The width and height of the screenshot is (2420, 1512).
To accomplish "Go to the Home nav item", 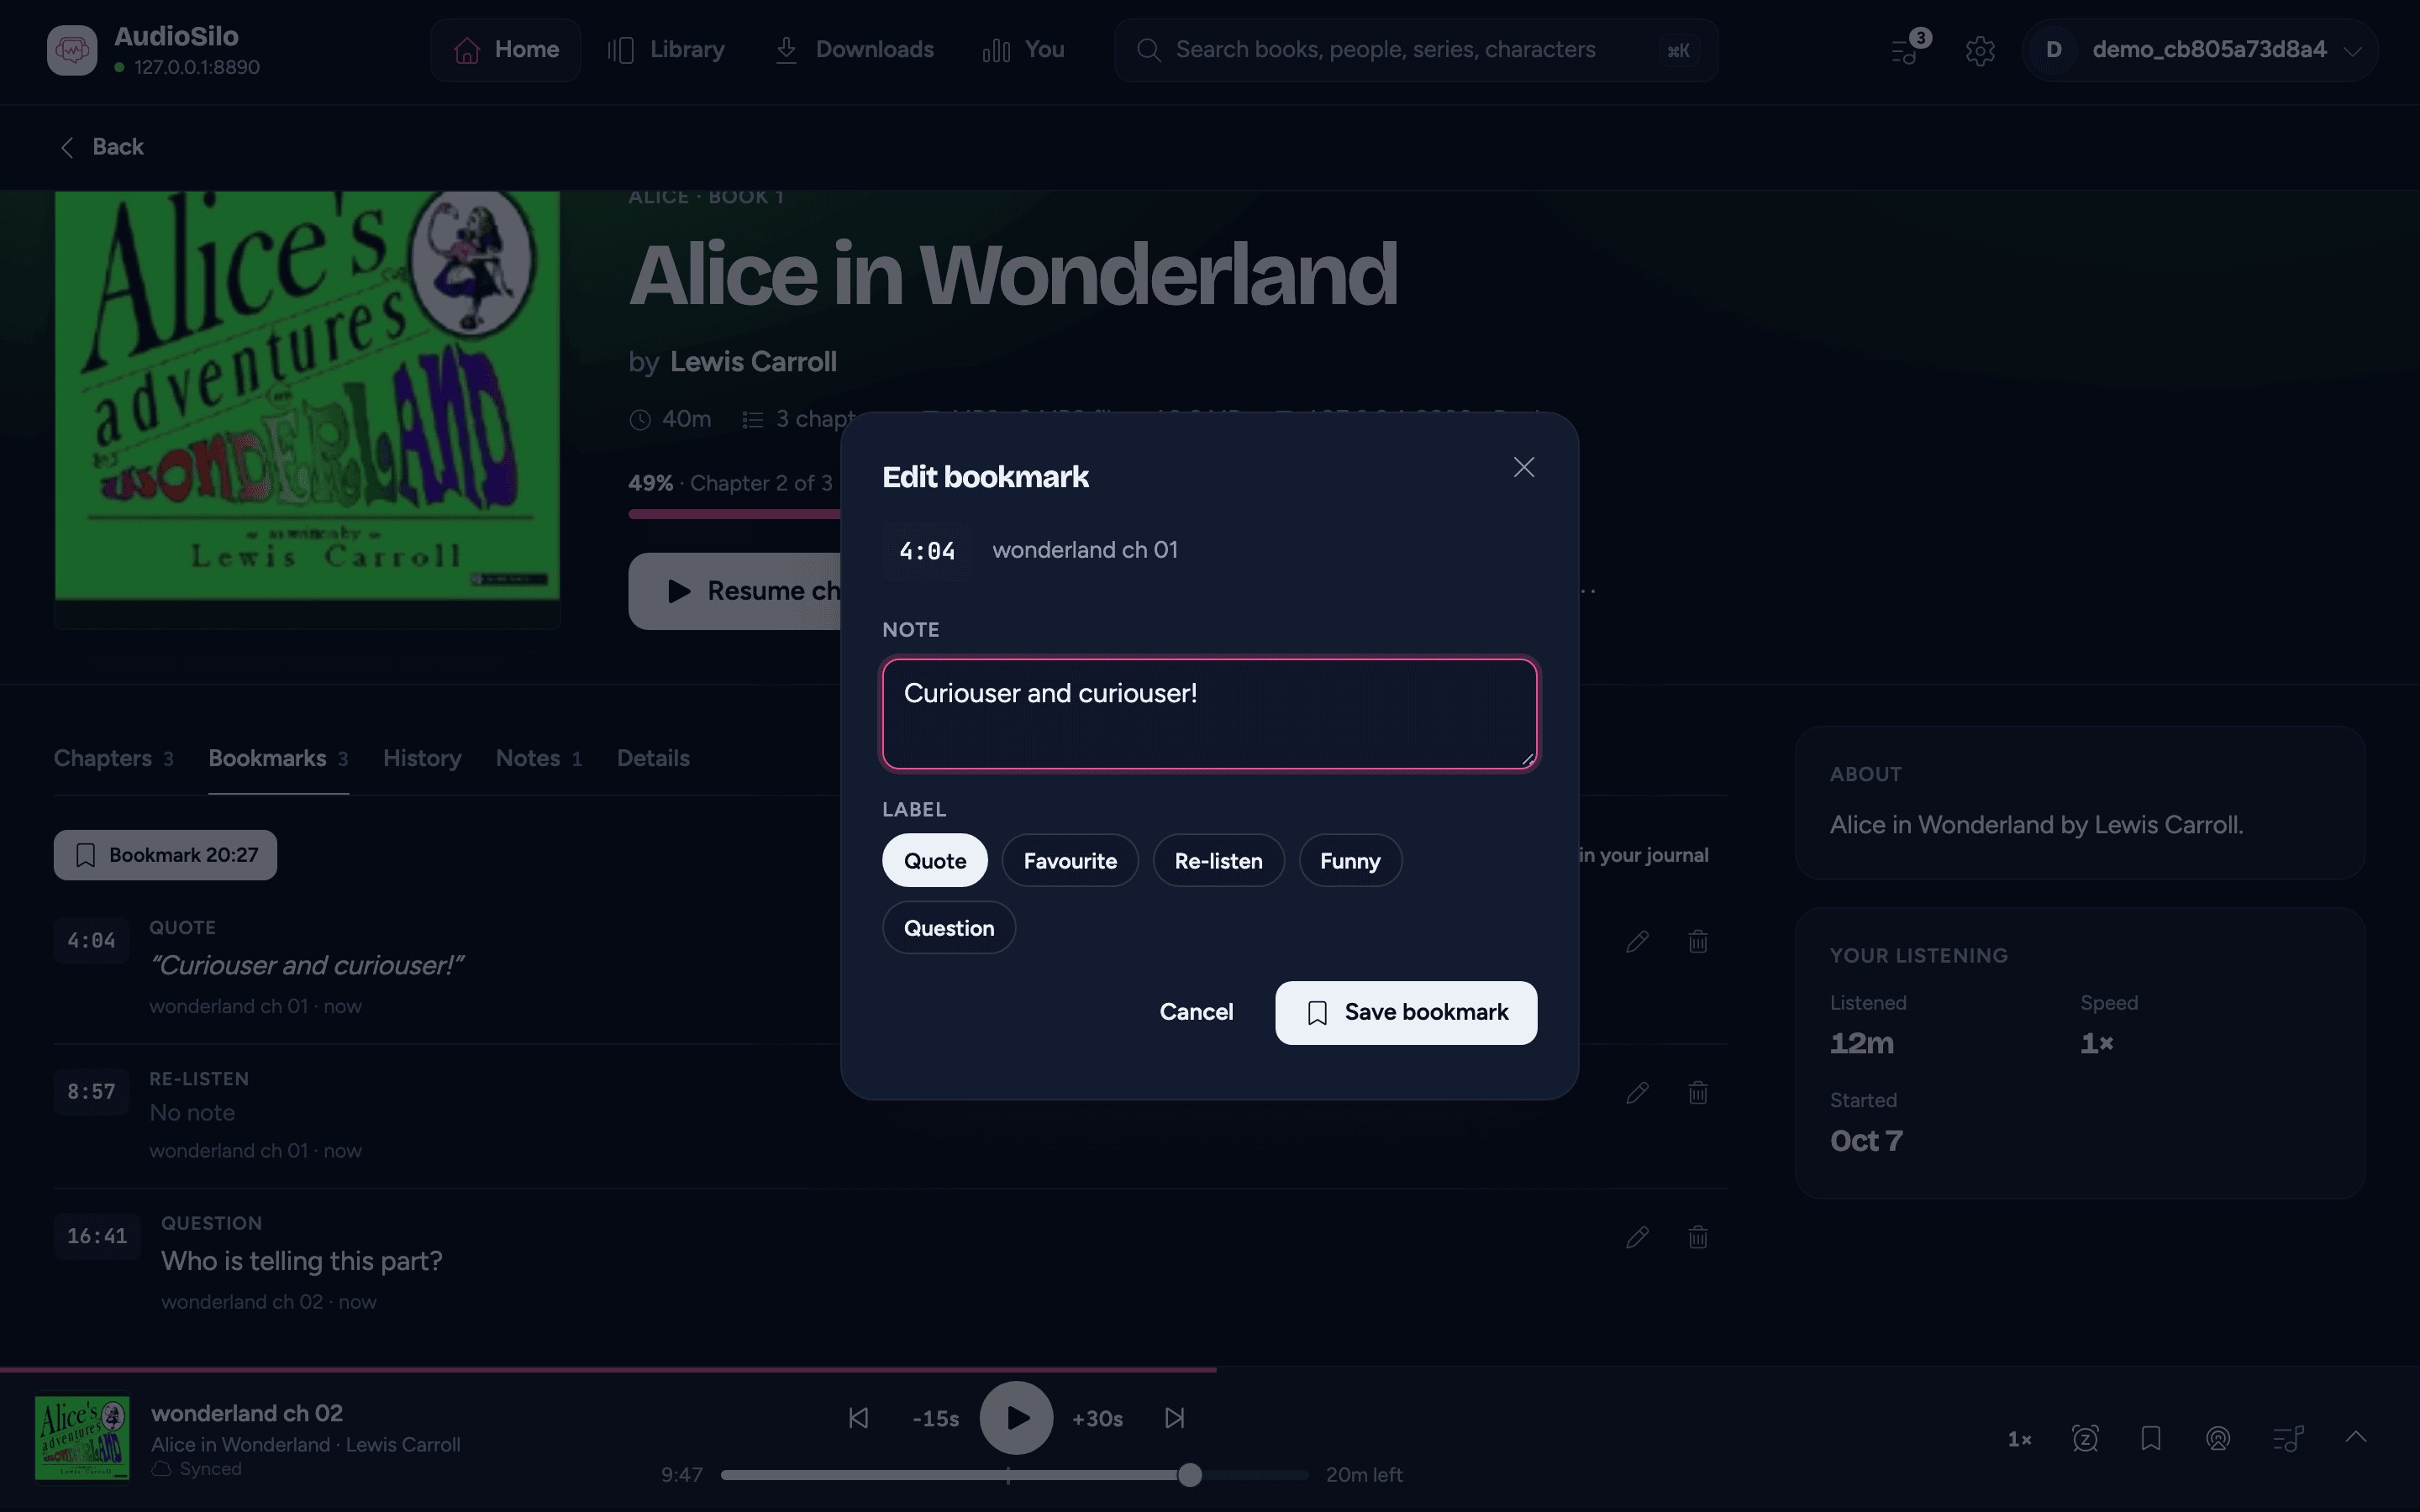I will click(505, 50).
